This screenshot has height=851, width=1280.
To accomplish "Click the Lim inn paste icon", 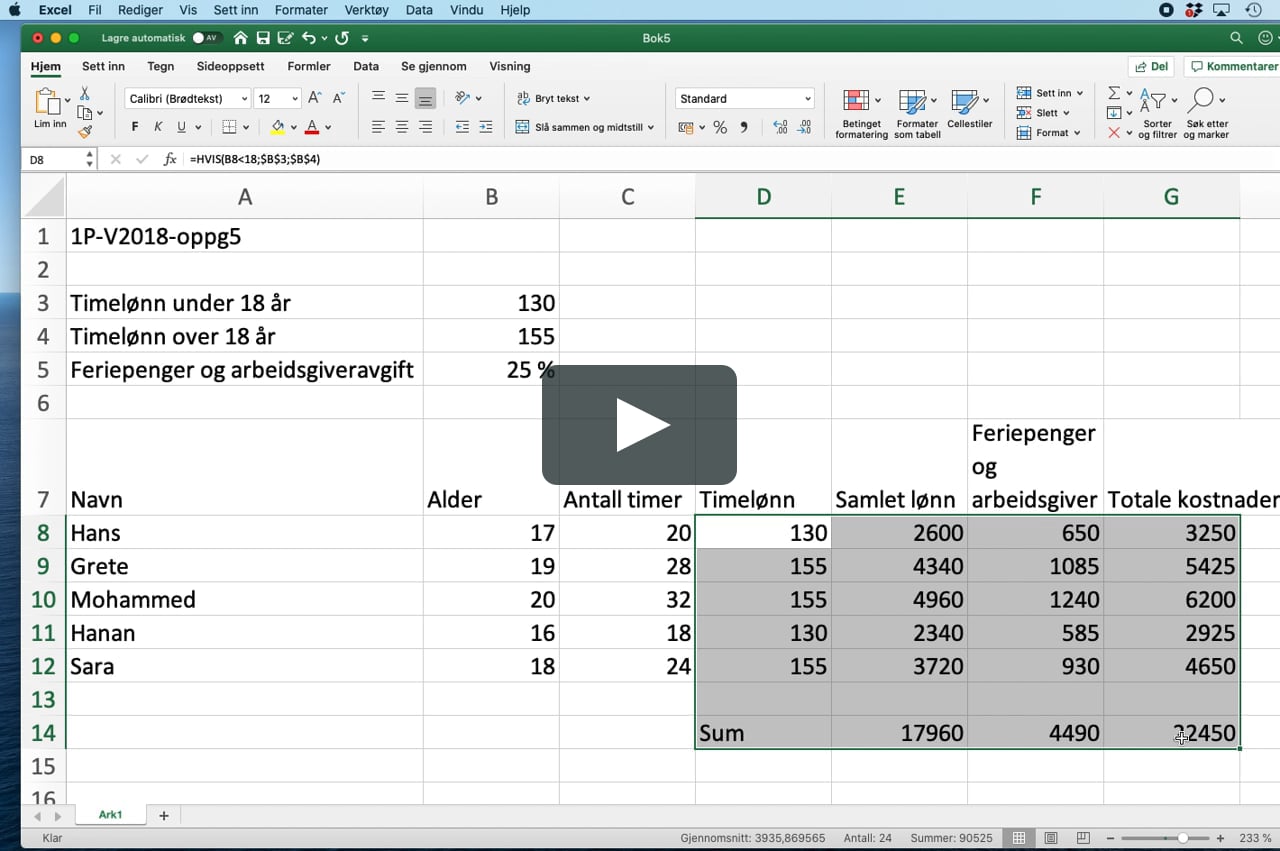I will (47, 101).
